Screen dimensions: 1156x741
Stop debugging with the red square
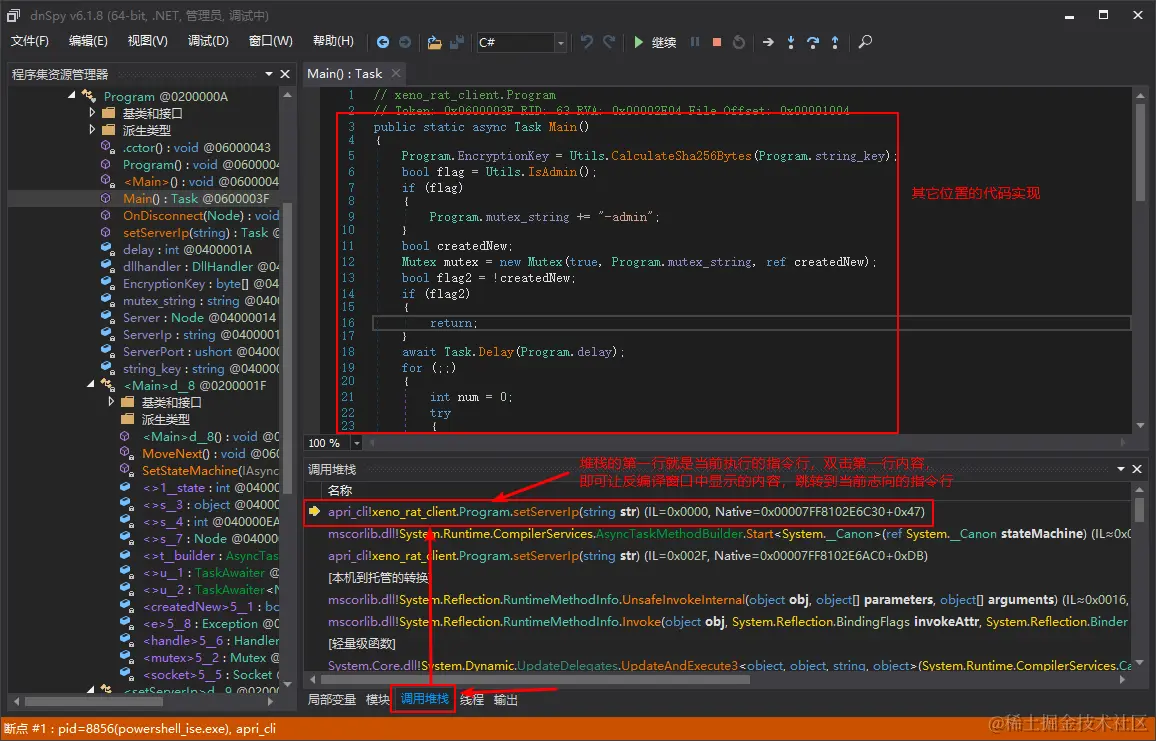[x=717, y=42]
